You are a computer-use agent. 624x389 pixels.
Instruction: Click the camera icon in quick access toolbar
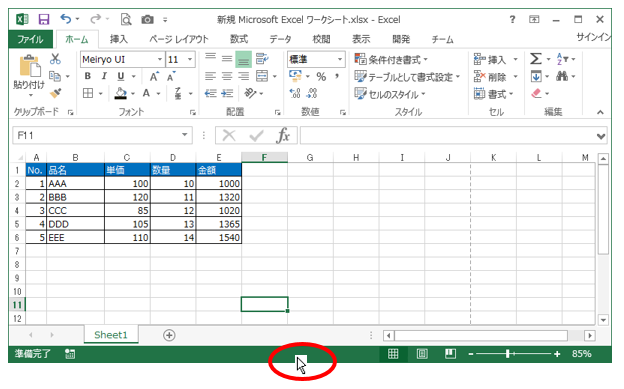147,19
